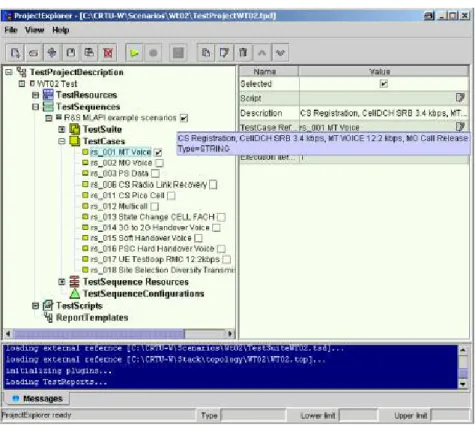Open the View menu

click(x=34, y=30)
